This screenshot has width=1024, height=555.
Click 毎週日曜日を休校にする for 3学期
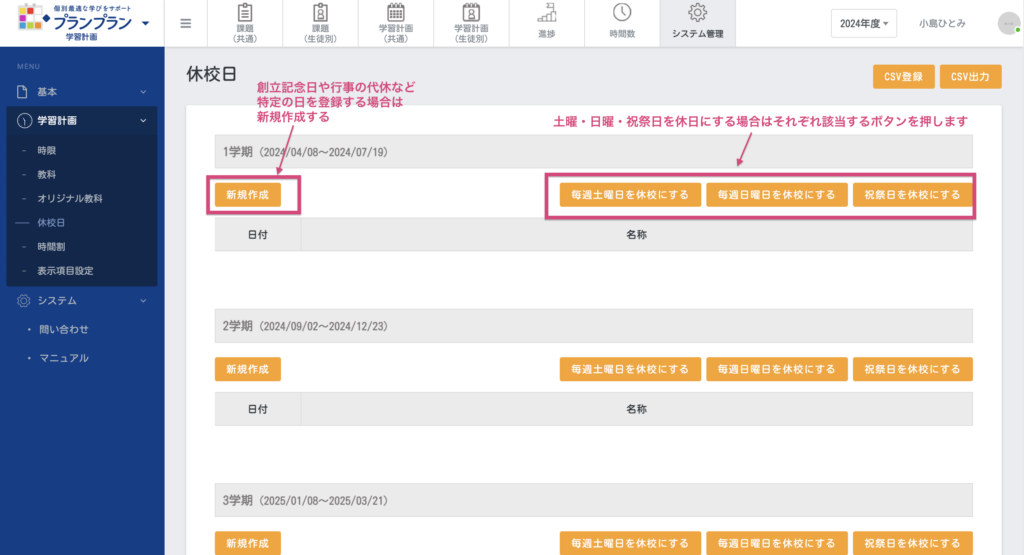(x=776, y=543)
